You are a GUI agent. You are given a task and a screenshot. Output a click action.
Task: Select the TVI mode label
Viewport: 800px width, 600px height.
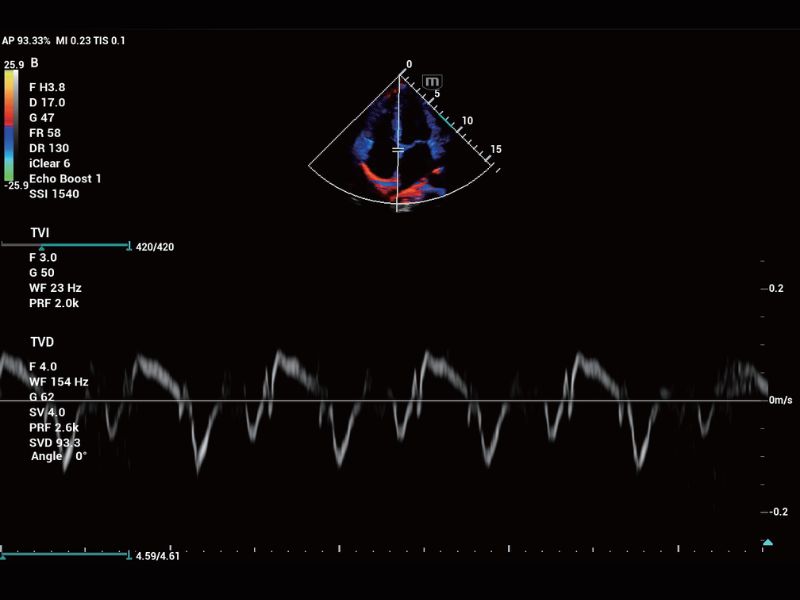click(40, 232)
